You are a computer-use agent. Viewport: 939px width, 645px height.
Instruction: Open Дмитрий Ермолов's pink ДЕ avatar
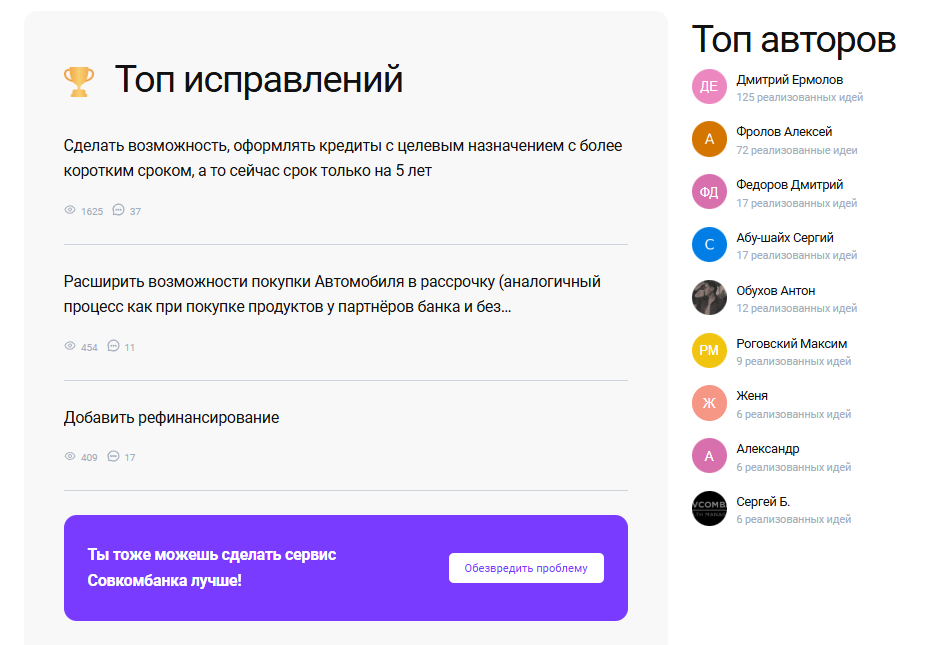pos(709,87)
